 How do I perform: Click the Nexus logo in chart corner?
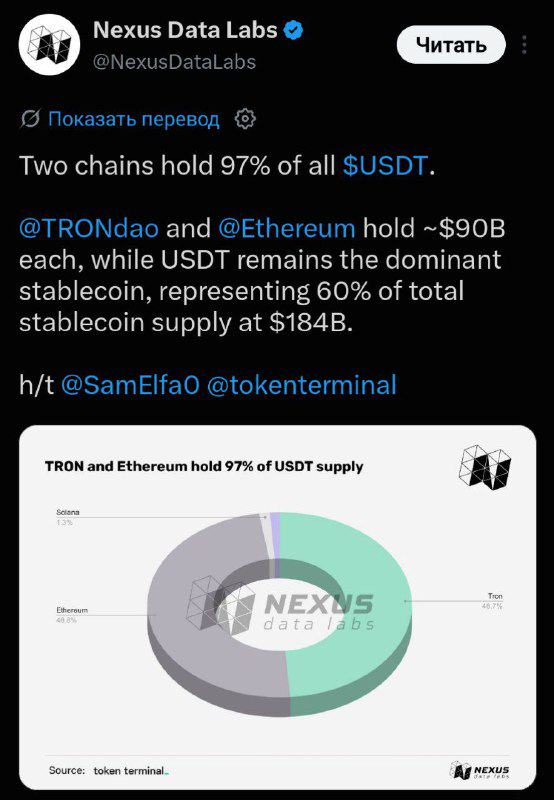tap(485, 467)
